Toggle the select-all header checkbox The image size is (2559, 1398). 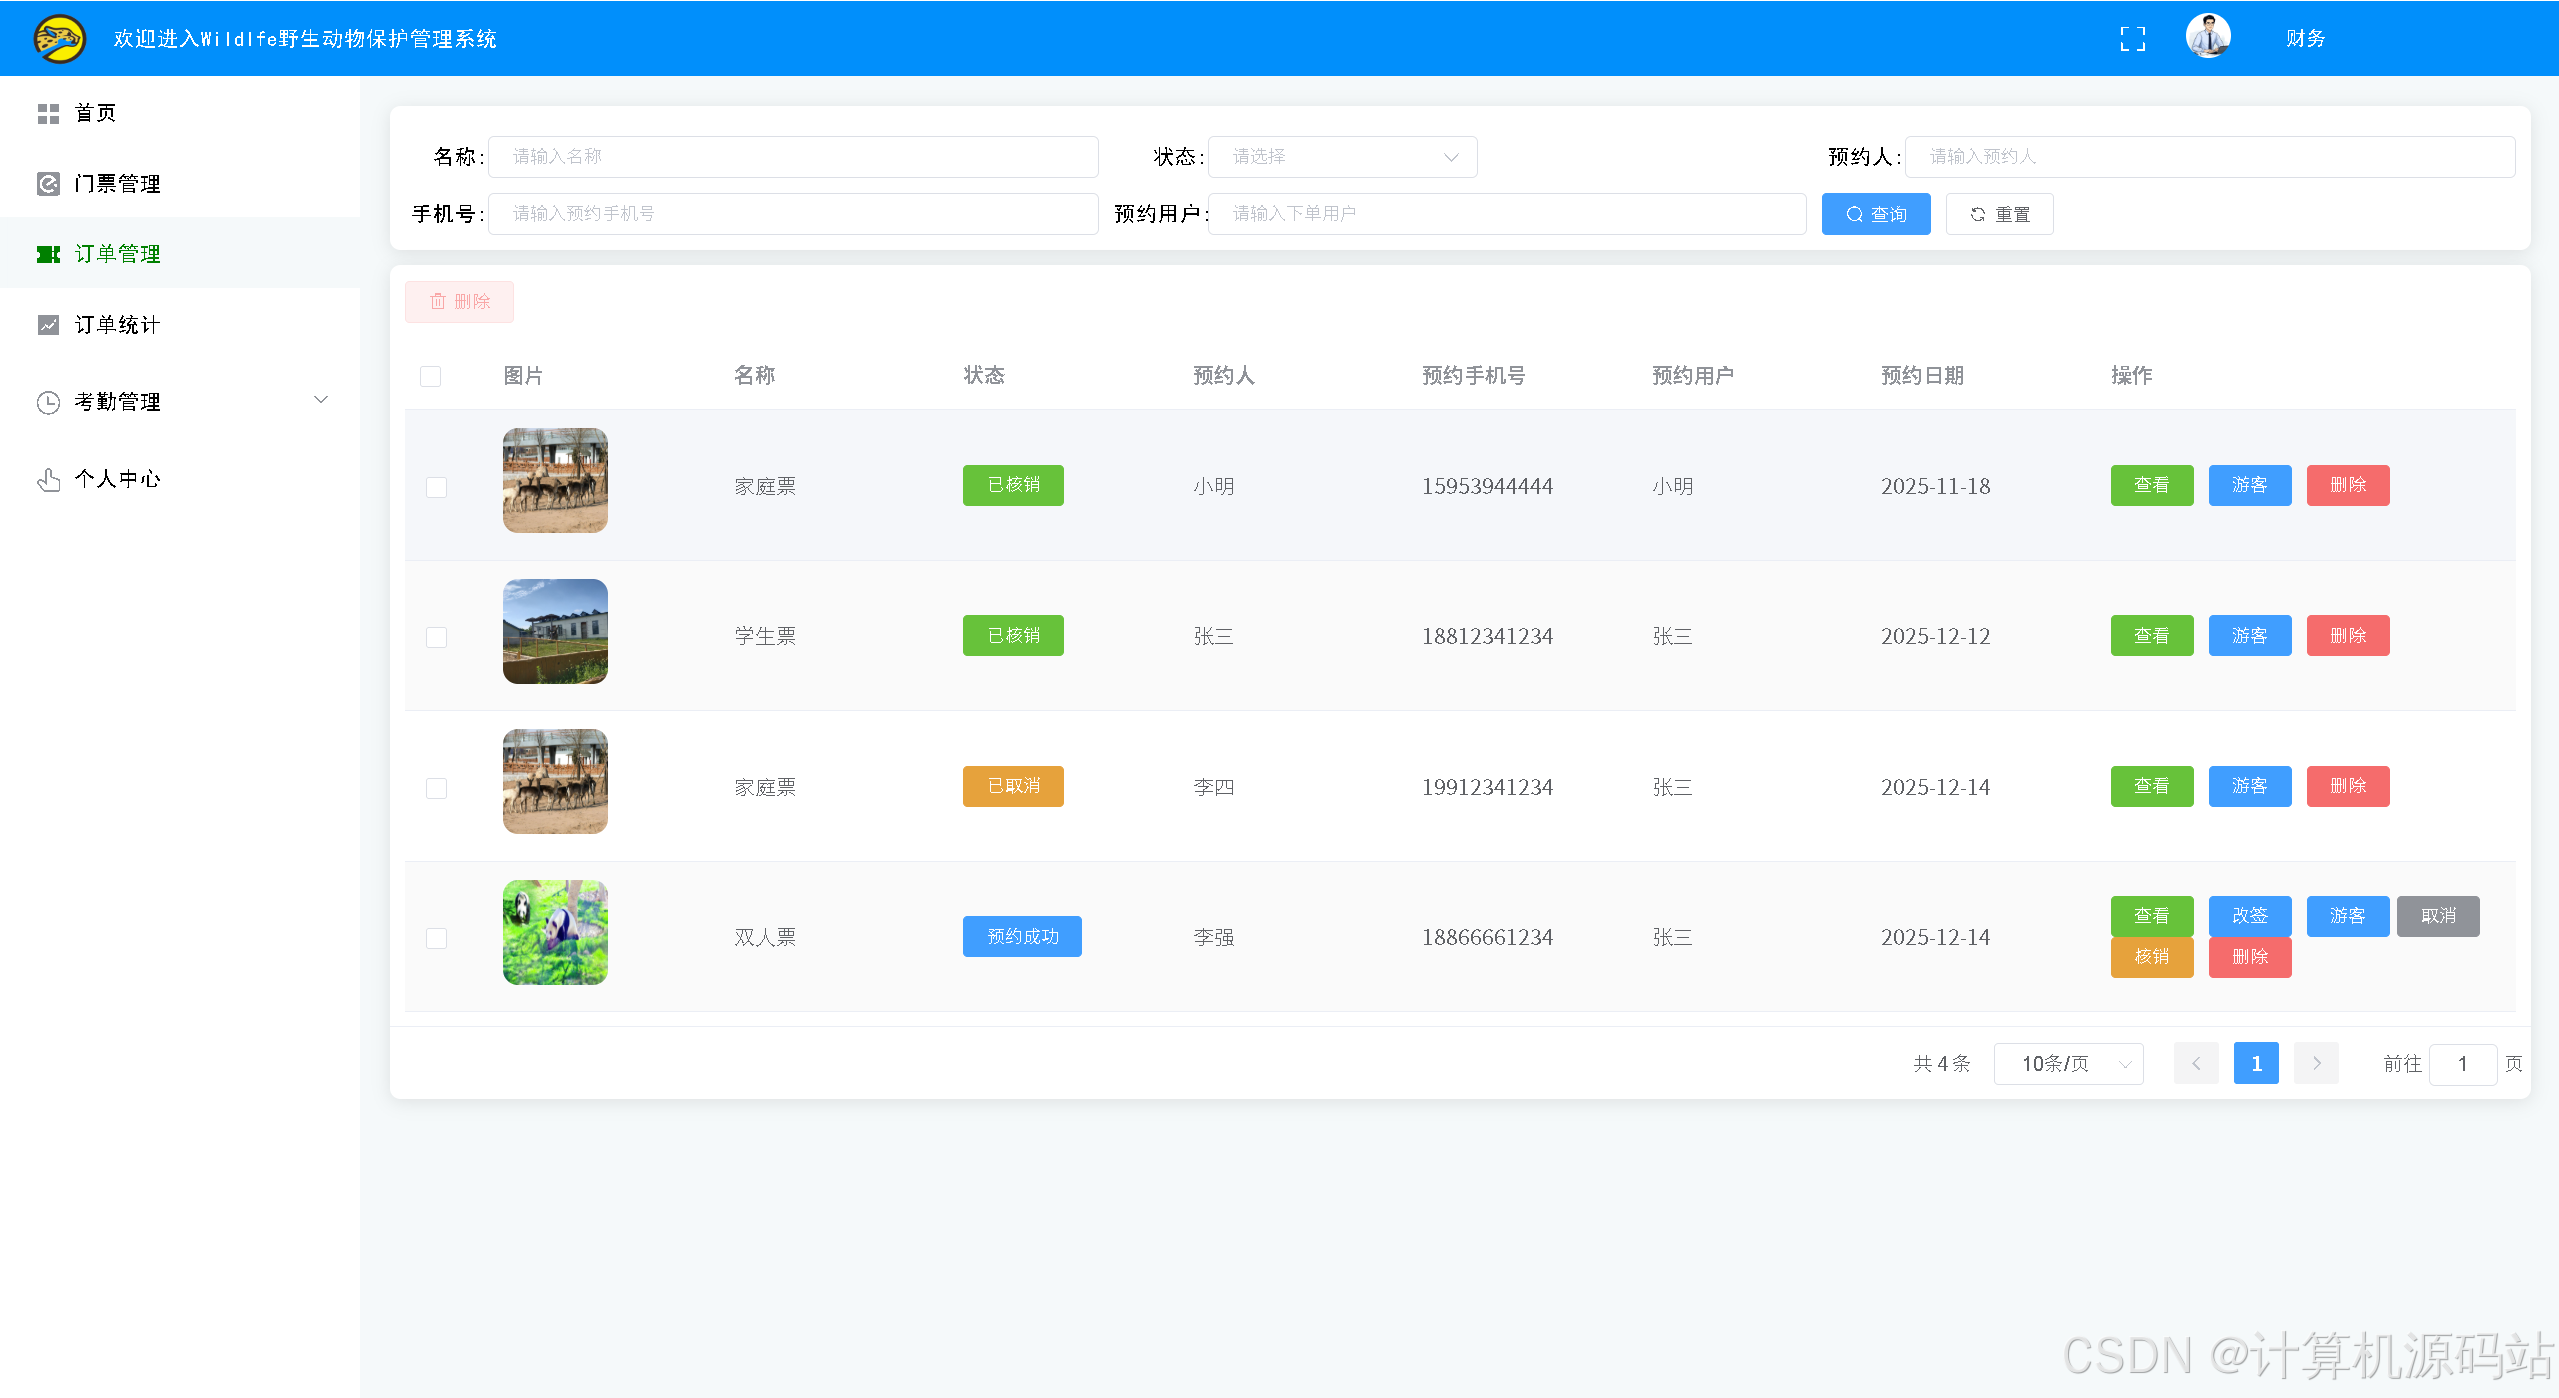[x=430, y=376]
